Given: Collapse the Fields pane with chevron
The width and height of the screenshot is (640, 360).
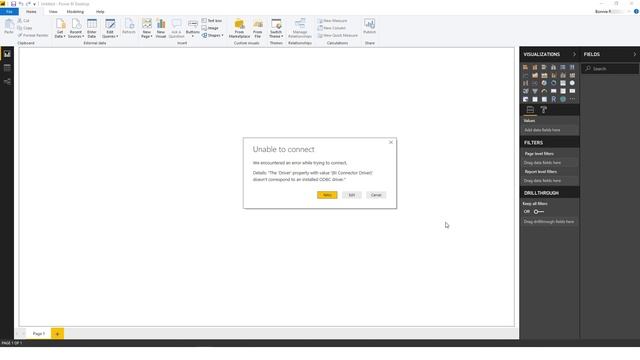Looking at the screenshot, I should tap(635, 54).
